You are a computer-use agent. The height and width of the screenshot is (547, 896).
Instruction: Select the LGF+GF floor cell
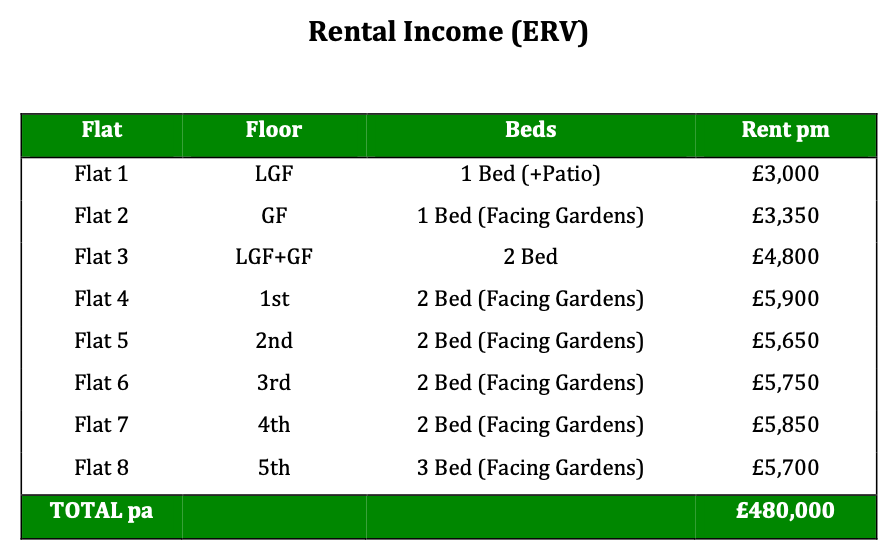pyautogui.click(x=273, y=257)
